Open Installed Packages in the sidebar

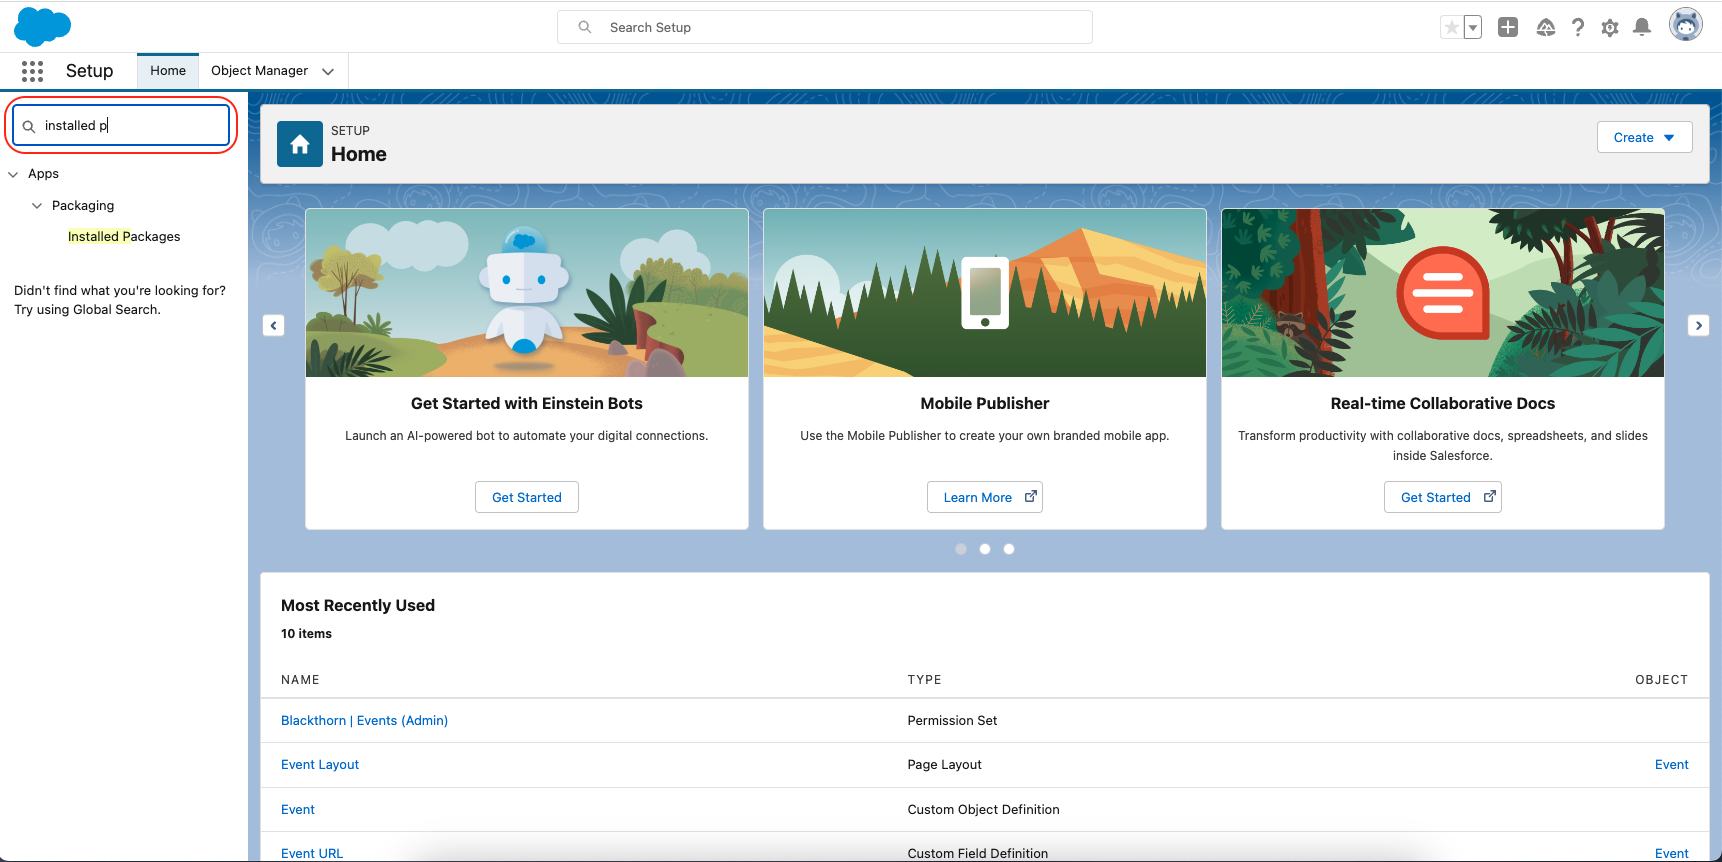(x=124, y=237)
